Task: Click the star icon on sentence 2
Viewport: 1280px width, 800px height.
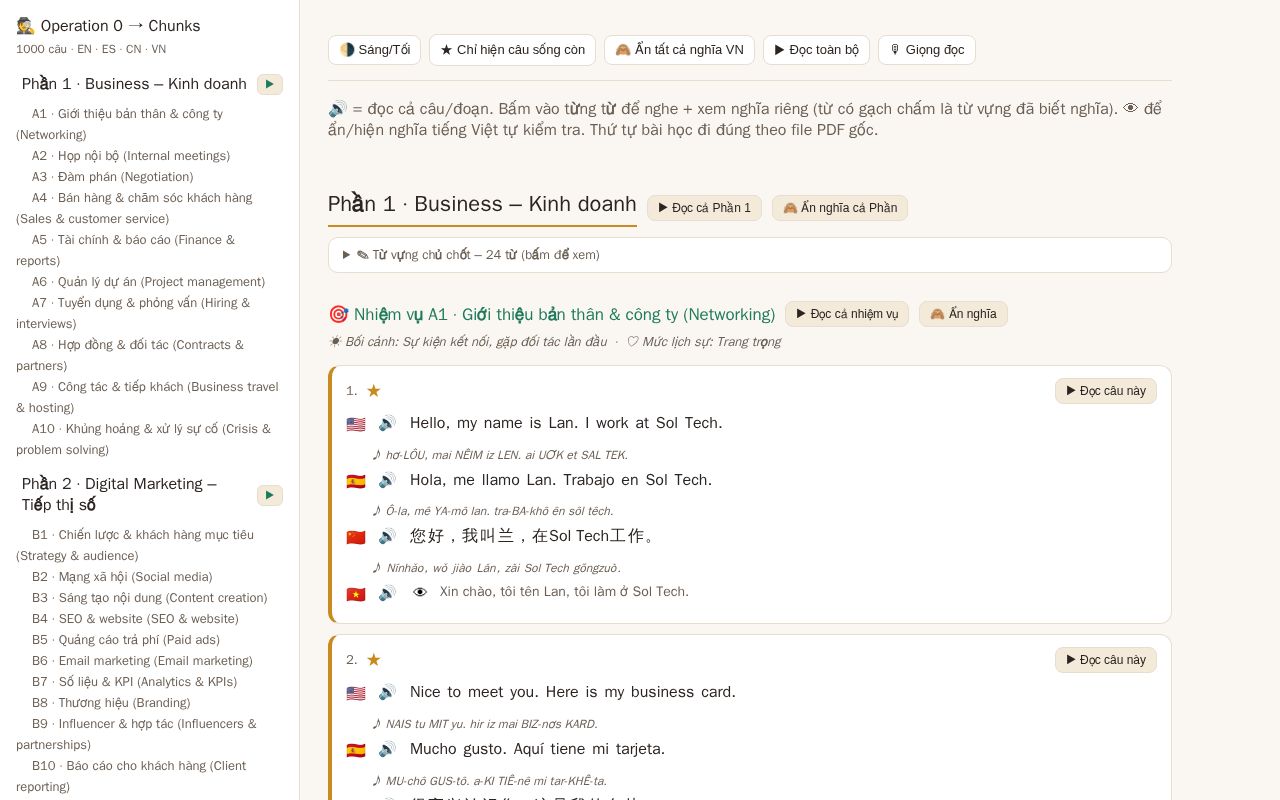Action: (373, 660)
